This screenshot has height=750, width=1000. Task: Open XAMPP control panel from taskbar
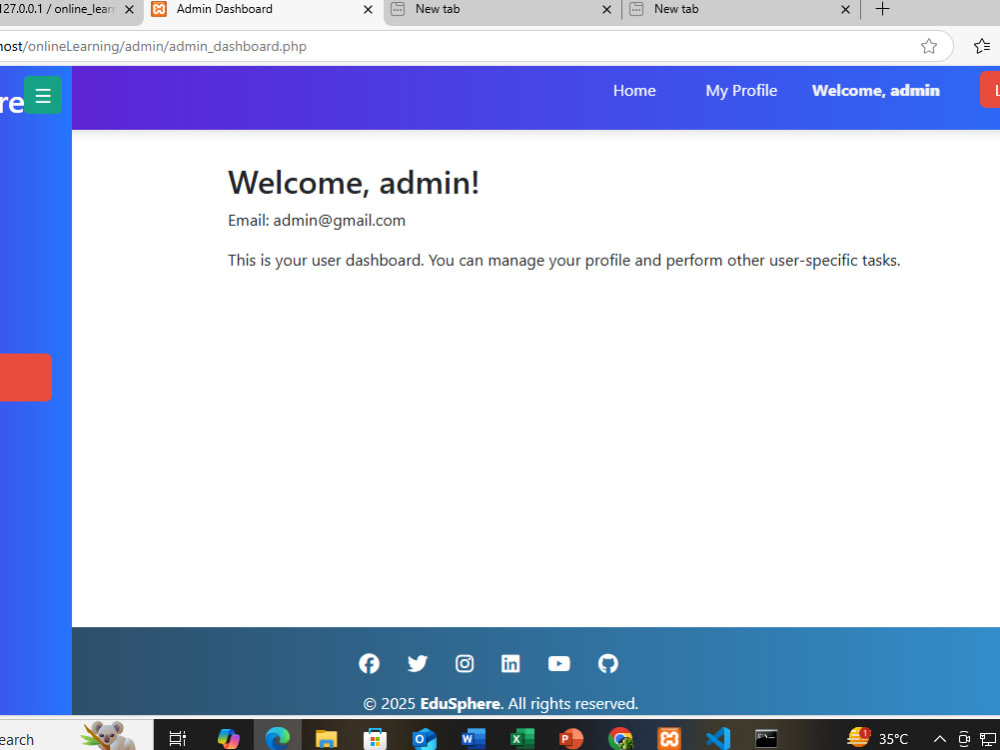tap(669, 739)
